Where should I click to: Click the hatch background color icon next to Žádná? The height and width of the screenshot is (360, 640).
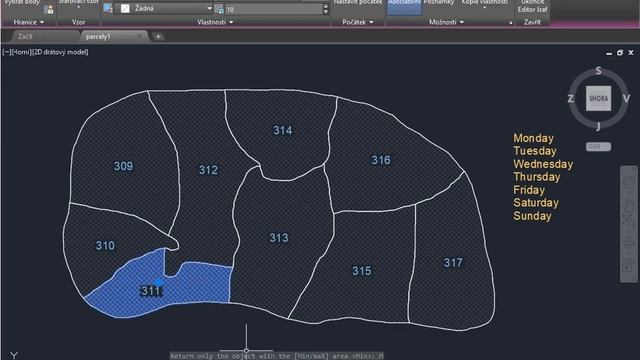click(x=108, y=8)
